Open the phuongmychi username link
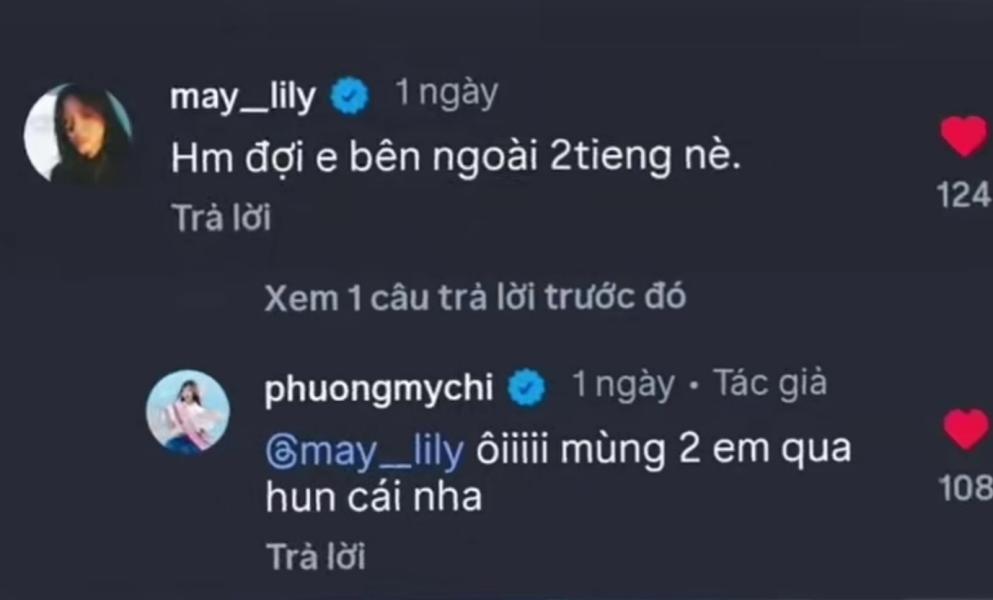This screenshot has width=993, height=600. (x=379, y=388)
